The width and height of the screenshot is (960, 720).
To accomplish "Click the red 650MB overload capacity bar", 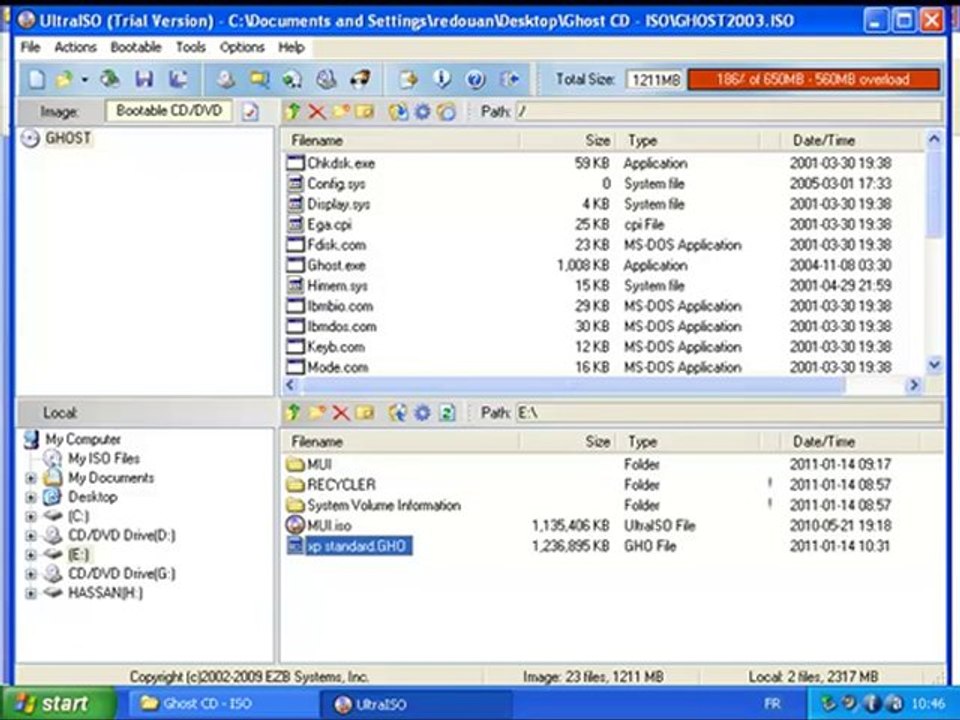I will 814,80.
